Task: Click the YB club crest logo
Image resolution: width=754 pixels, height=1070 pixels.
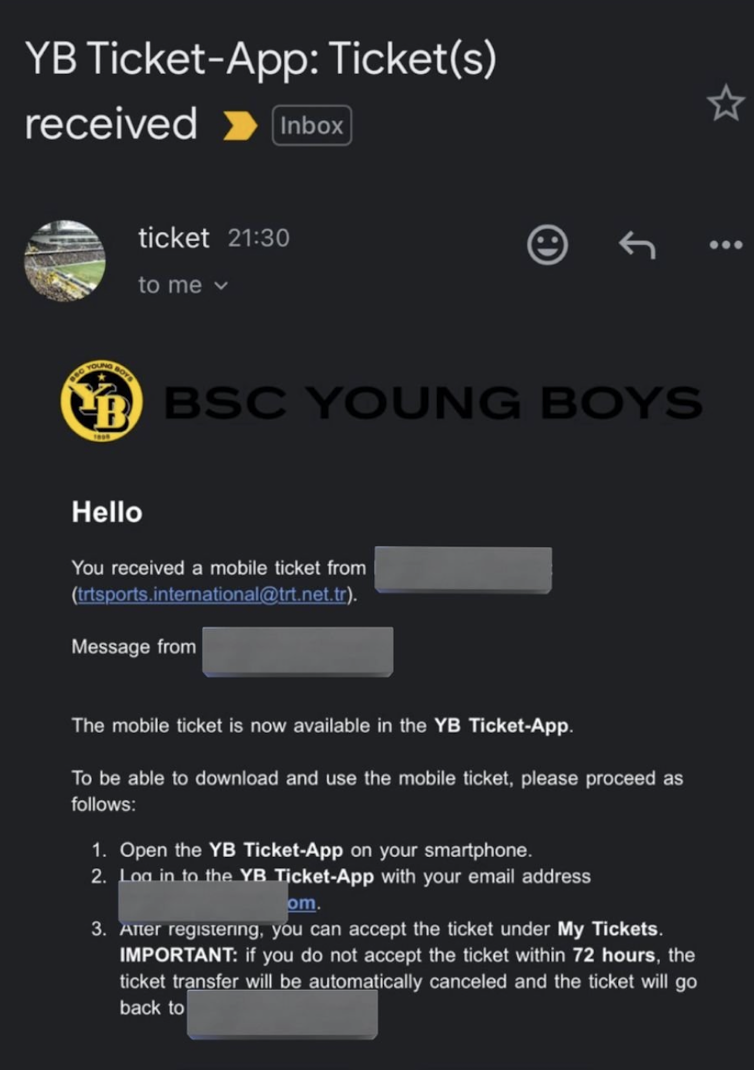Action: pyautogui.click(x=102, y=401)
